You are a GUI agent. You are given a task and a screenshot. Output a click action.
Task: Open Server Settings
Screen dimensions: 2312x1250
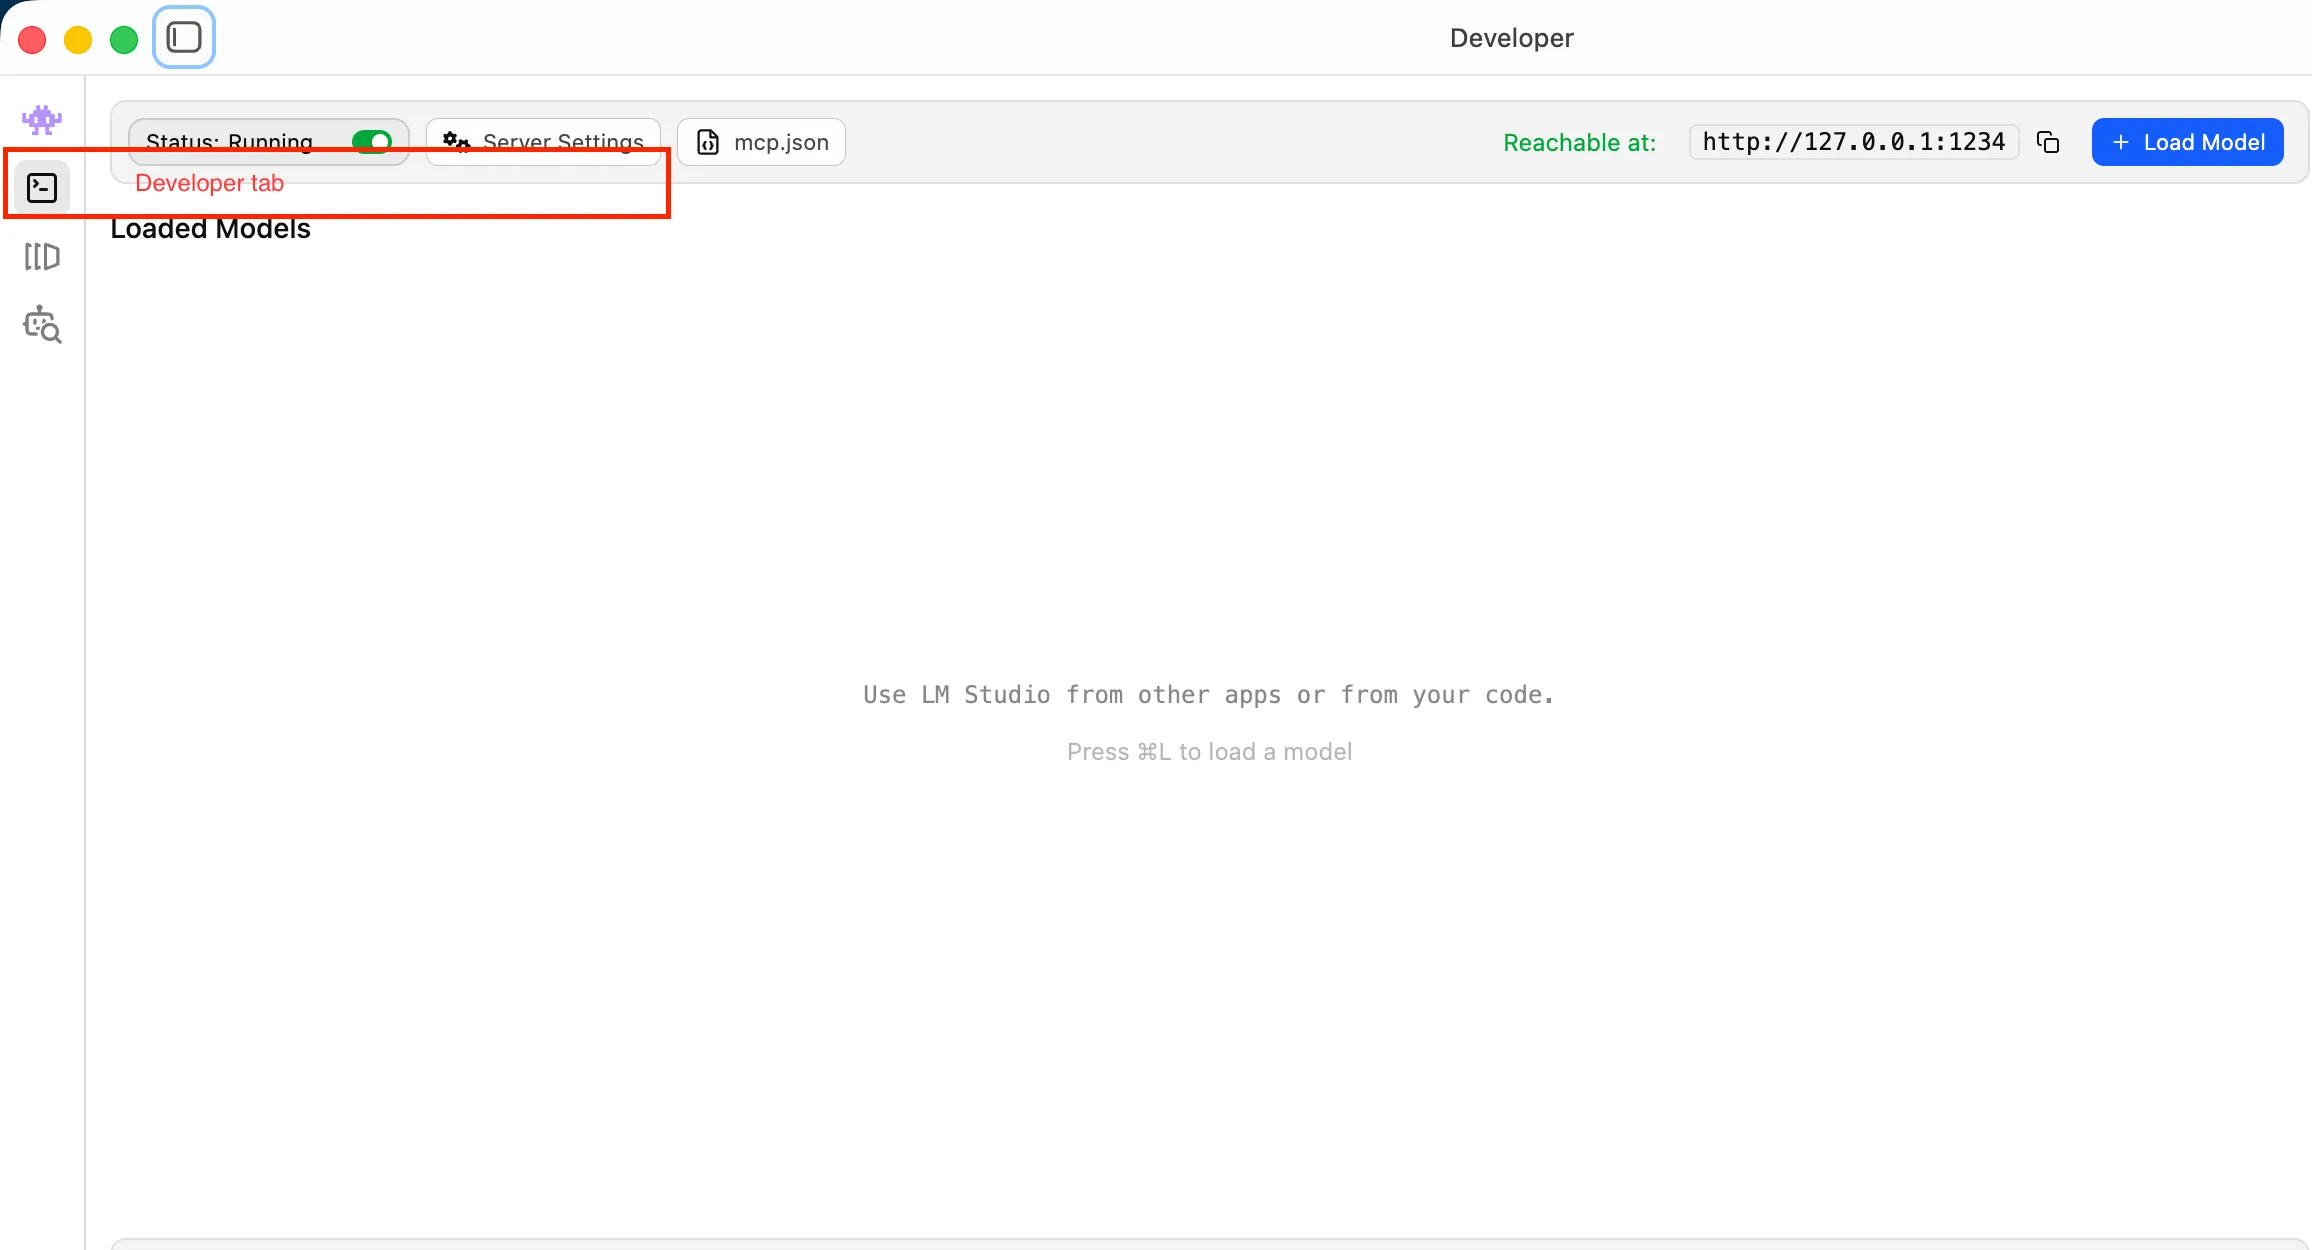click(543, 142)
